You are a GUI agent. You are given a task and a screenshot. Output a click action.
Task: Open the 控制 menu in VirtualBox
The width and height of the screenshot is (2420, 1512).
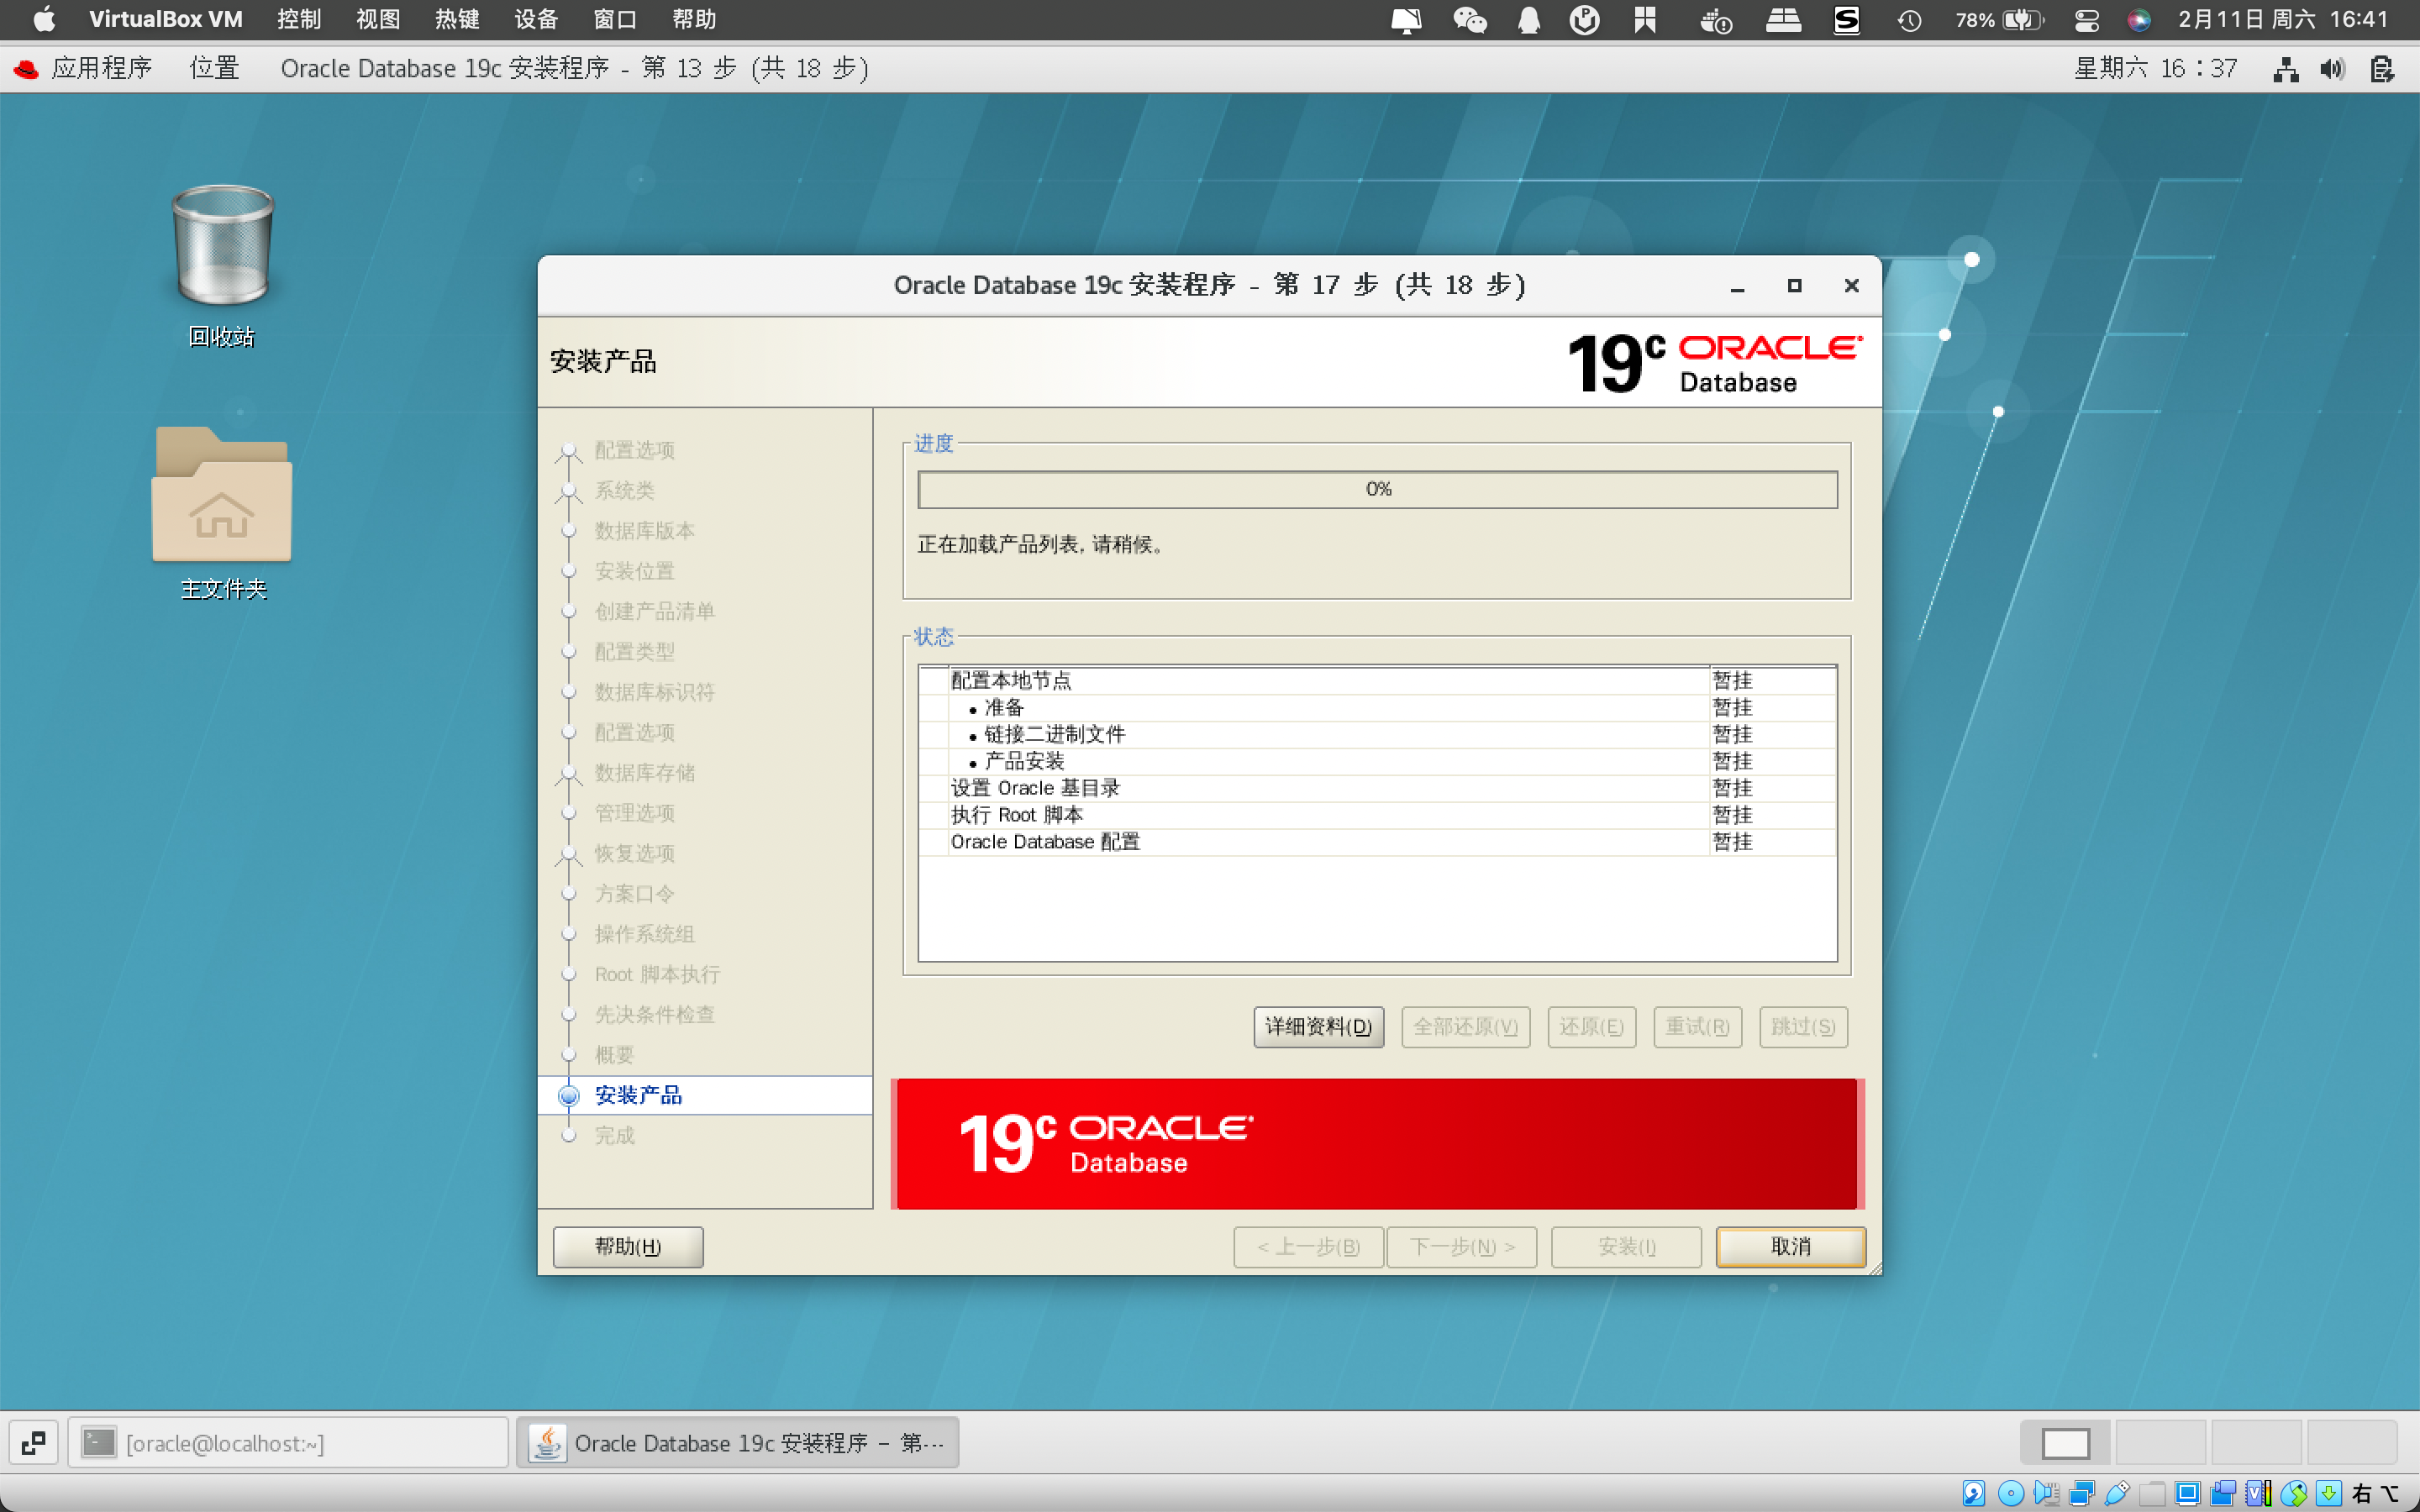[x=299, y=20]
